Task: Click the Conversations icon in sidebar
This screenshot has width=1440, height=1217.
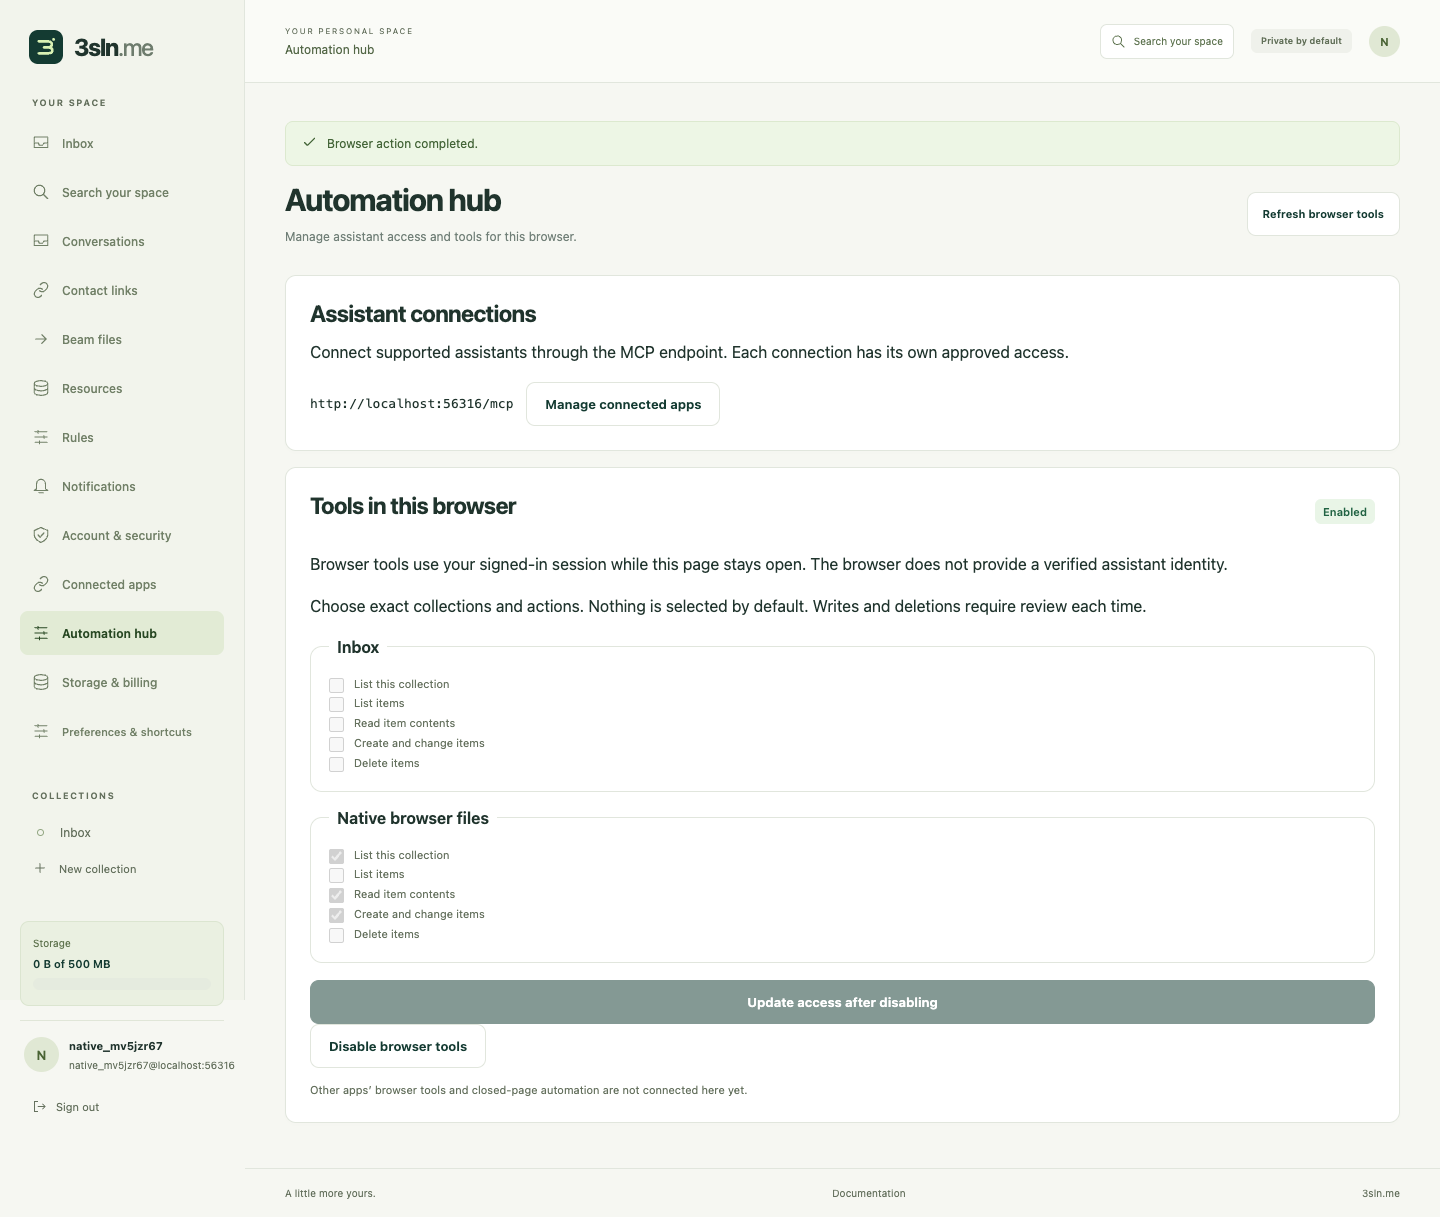Action: (41, 241)
